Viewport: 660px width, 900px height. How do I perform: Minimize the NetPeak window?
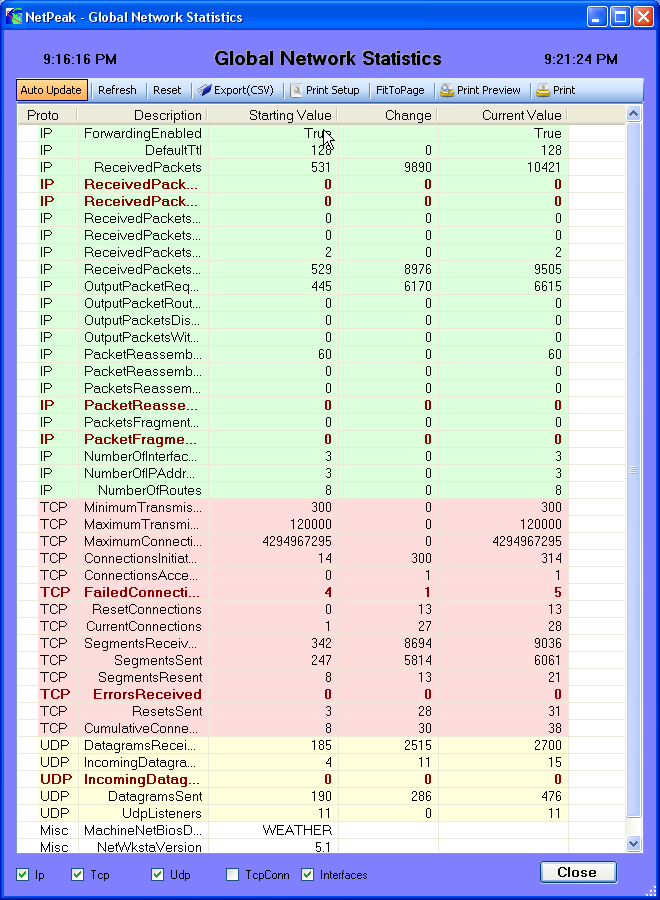point(597,17)
